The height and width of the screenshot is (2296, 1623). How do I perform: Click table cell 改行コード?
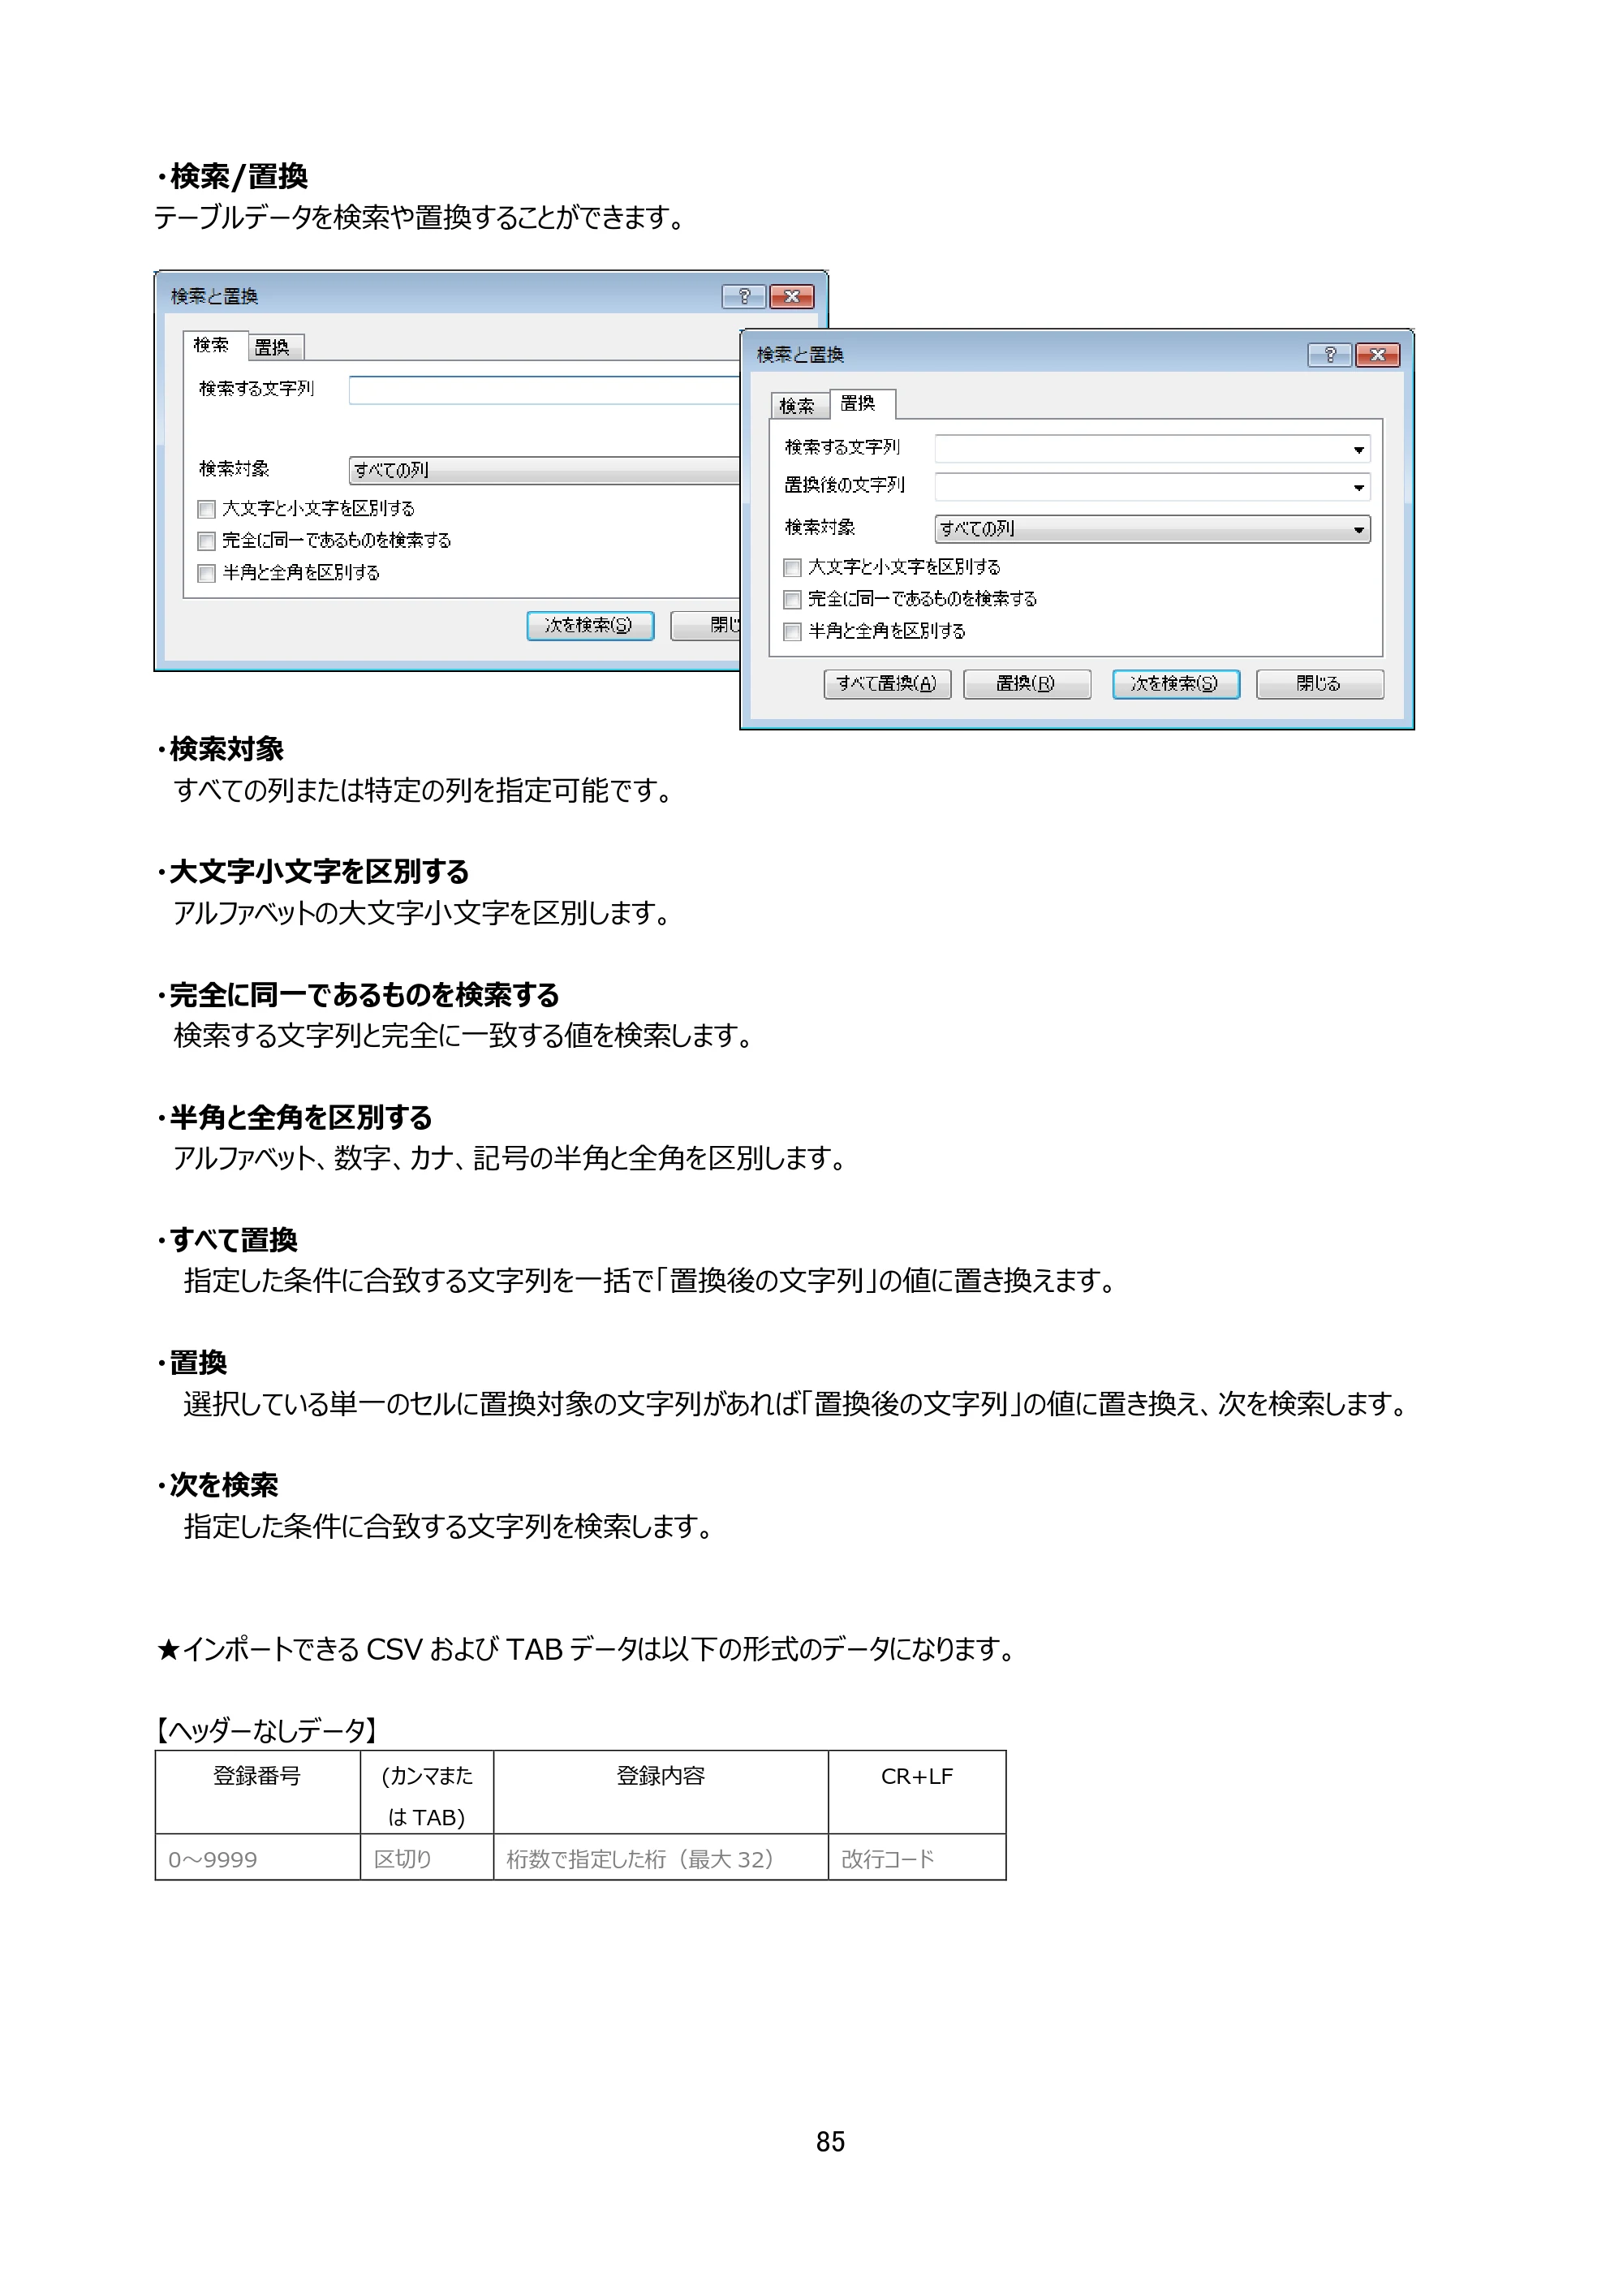click(x=917, y=1858)
